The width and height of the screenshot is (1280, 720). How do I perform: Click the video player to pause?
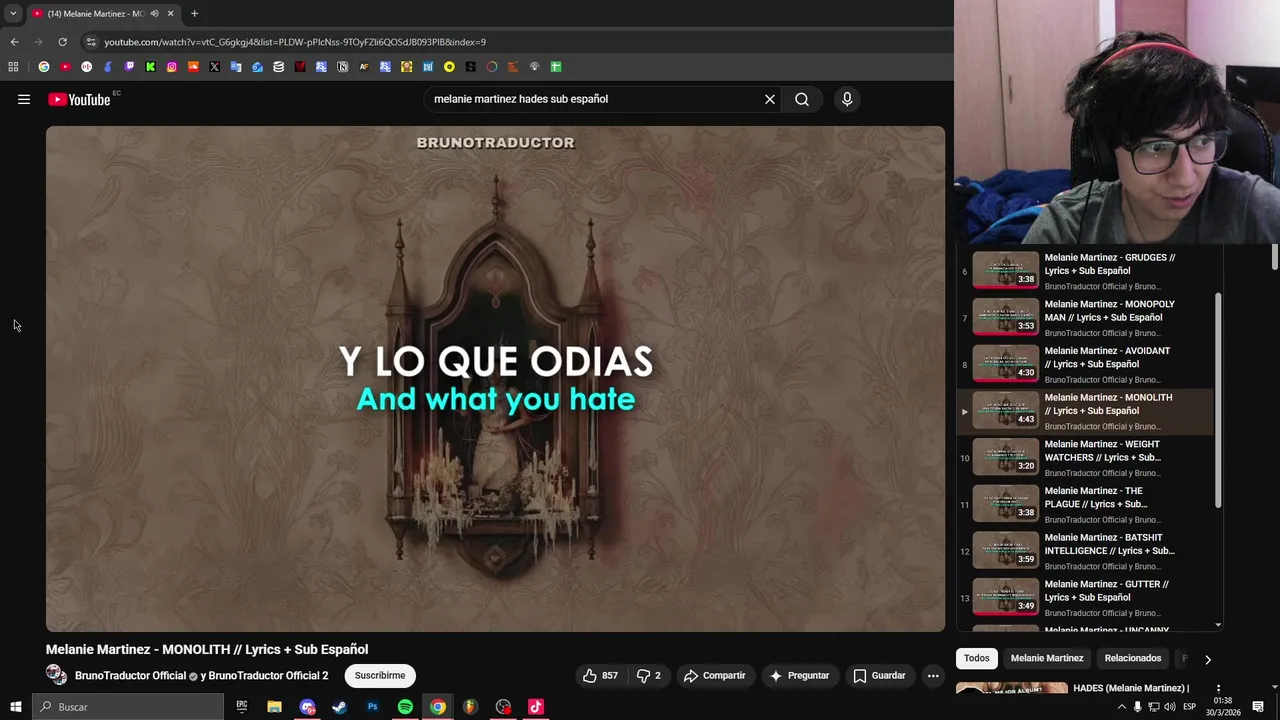pos(495,378)
